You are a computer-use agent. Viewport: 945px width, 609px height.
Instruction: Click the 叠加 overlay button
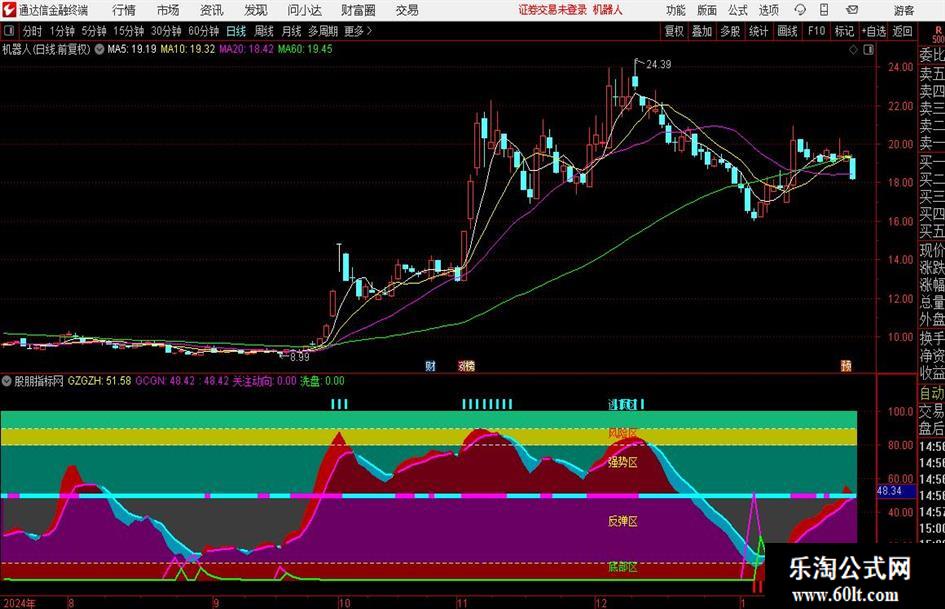702,31
